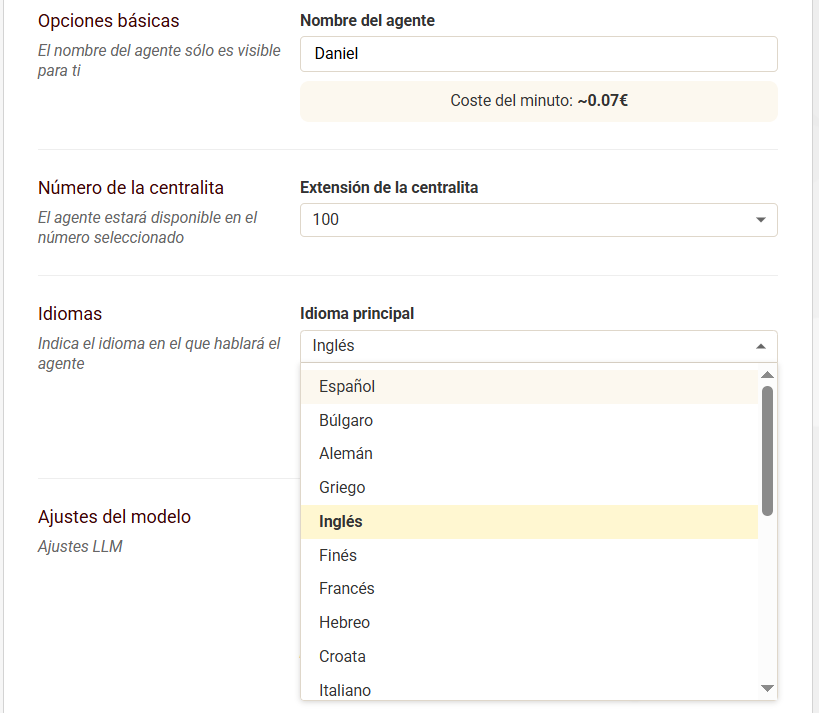819x713 pixels.
Task: Click the scrollbar down arrow
Action: (x=767, y=688)
